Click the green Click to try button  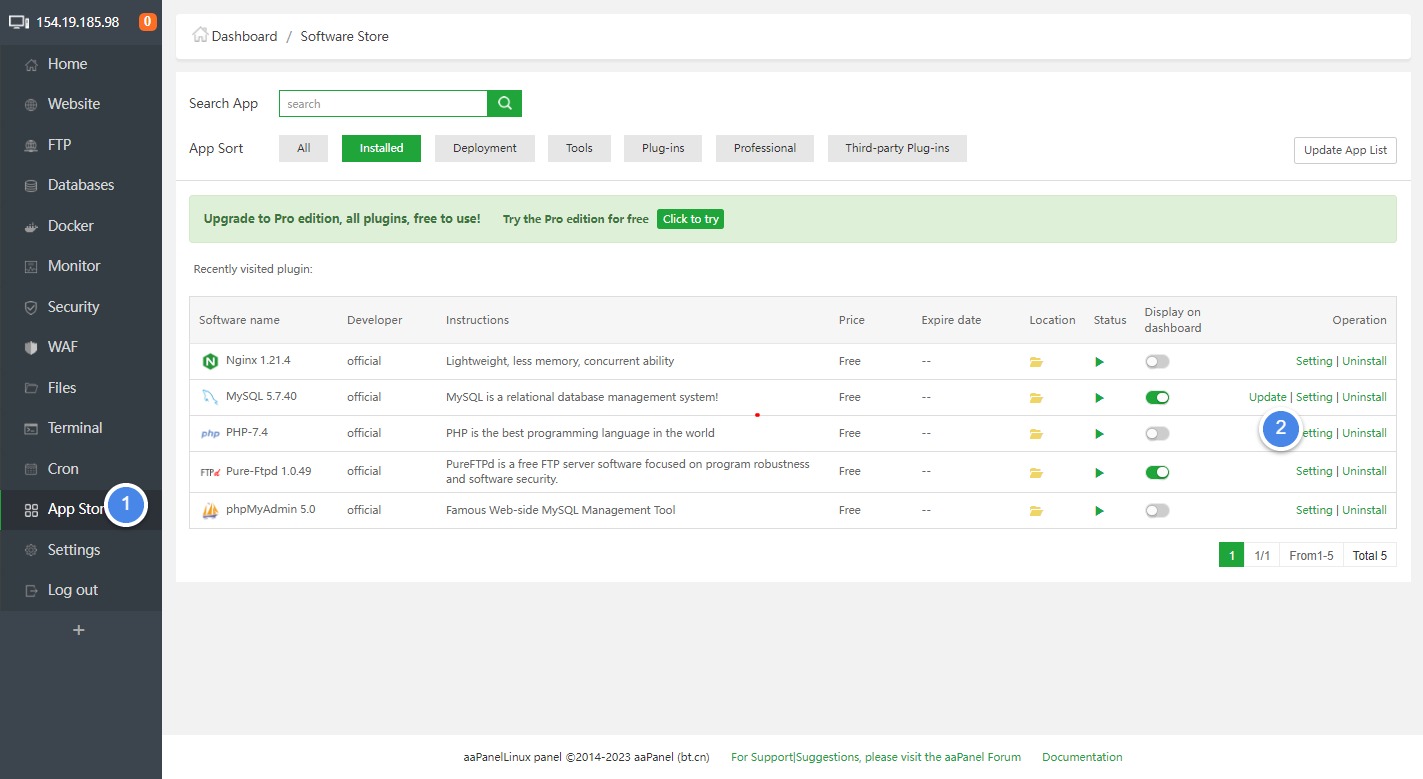690,219
